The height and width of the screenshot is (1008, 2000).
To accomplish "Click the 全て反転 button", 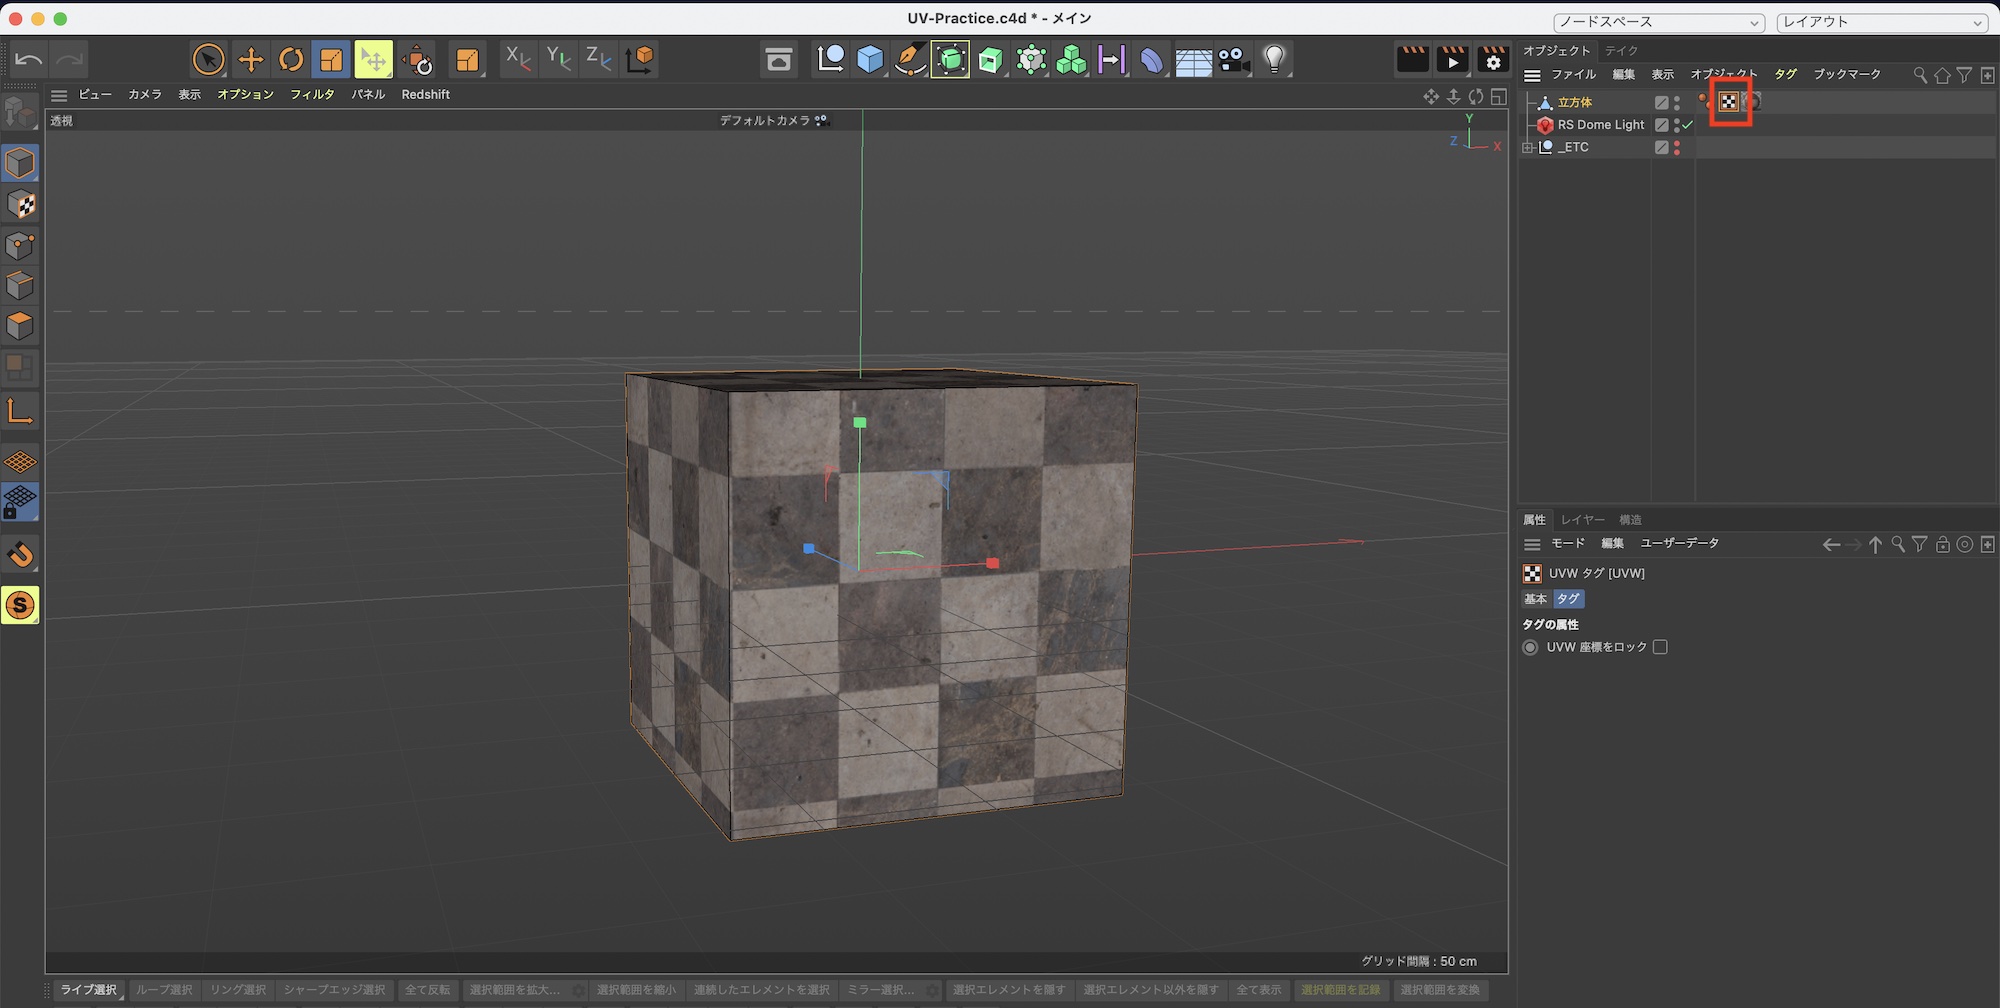I will tap(427, 990).
